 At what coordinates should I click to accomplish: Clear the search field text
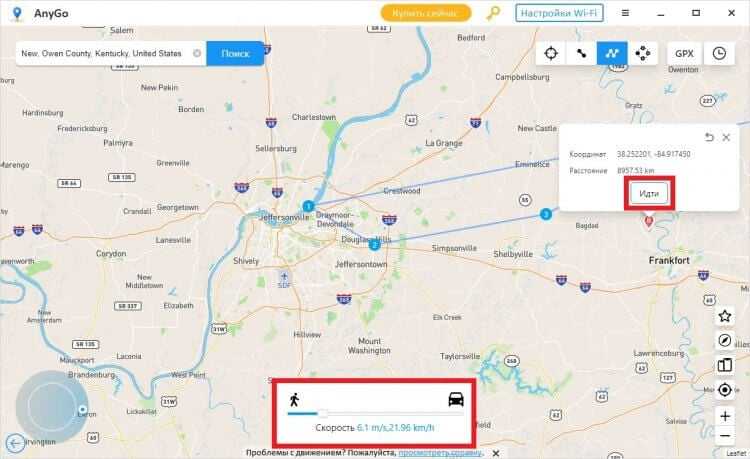197,54
